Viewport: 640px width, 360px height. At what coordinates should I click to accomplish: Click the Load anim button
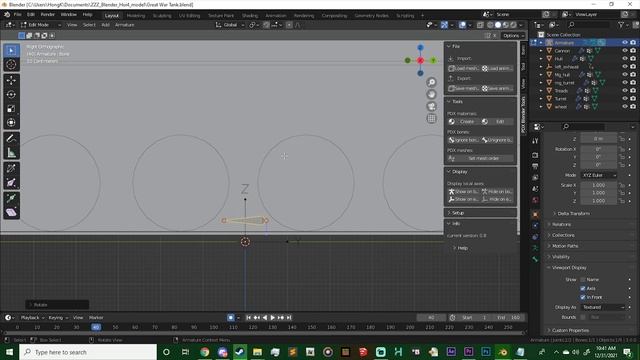(497, 69)
